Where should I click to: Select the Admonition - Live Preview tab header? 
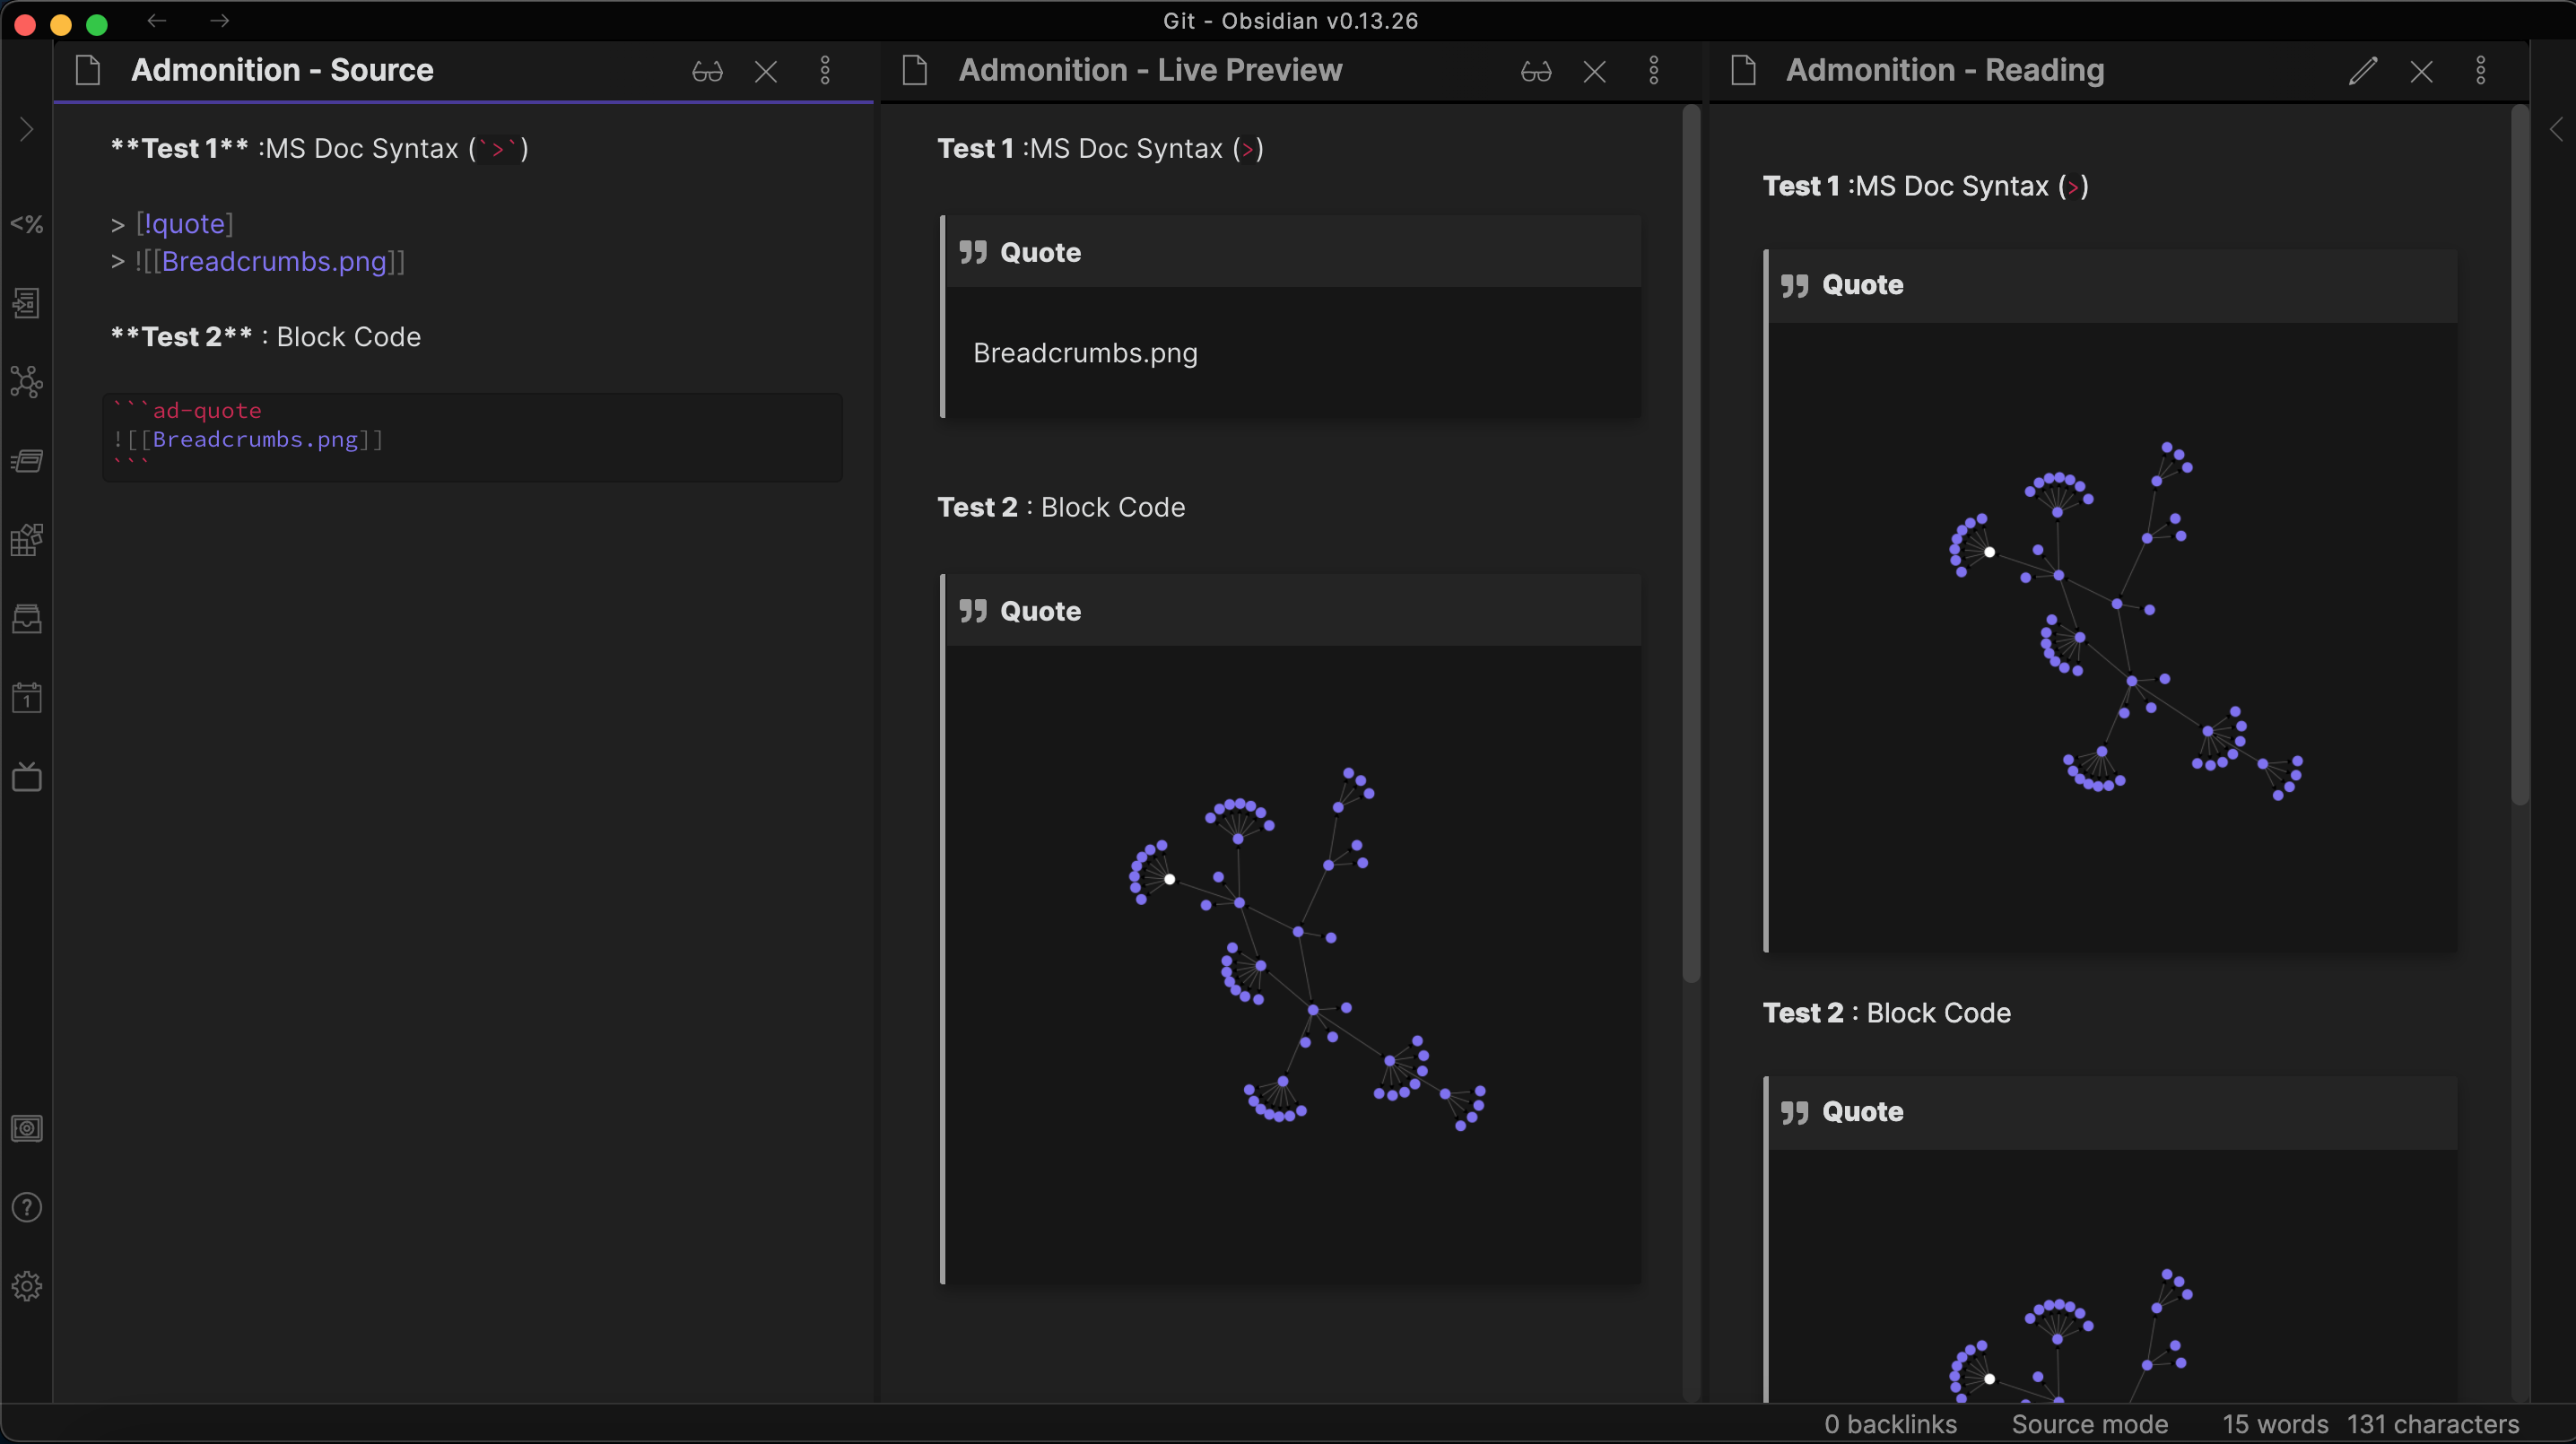click(x=1150, y=70)
